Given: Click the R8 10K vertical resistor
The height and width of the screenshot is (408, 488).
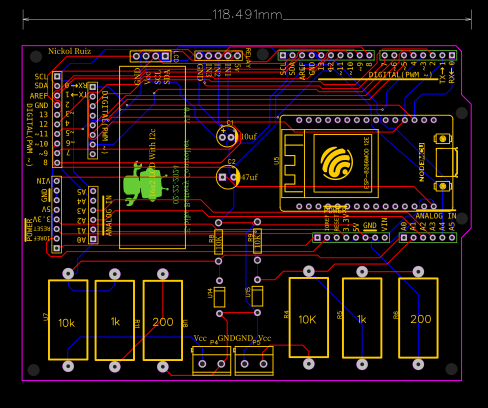Looking at the screenshot, I should tap(218, 241).
